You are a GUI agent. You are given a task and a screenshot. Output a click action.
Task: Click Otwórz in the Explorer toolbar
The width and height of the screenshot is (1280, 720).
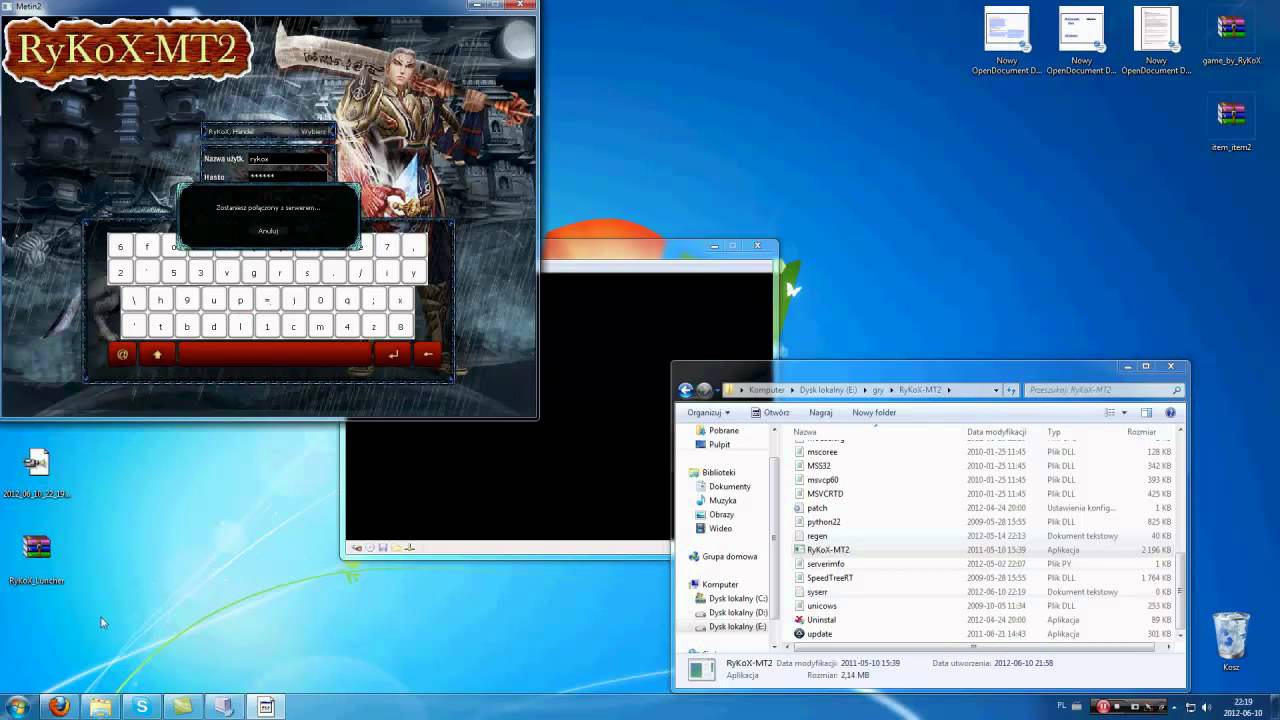(770, 412)
